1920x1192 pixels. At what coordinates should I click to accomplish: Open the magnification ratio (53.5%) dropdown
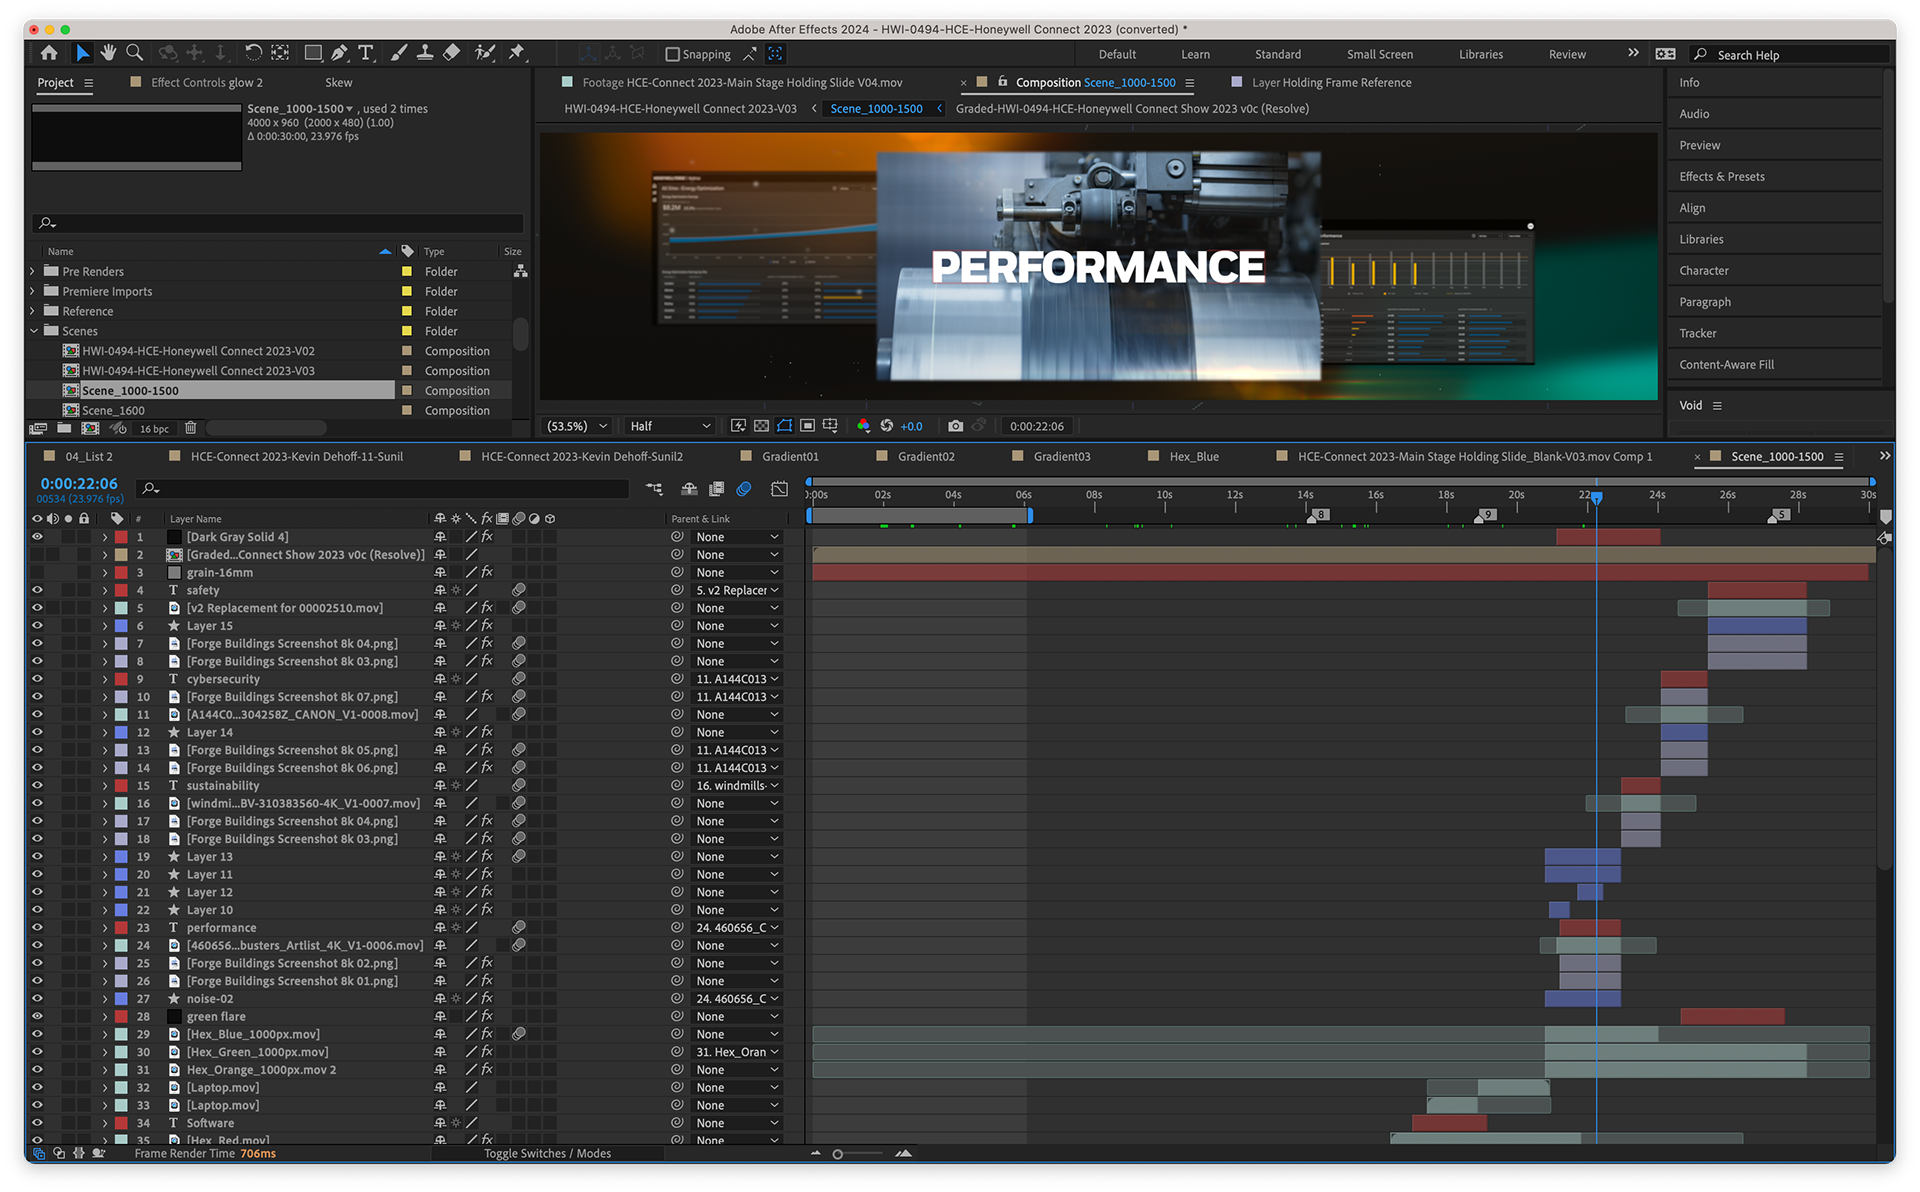(x=576, y=426)
